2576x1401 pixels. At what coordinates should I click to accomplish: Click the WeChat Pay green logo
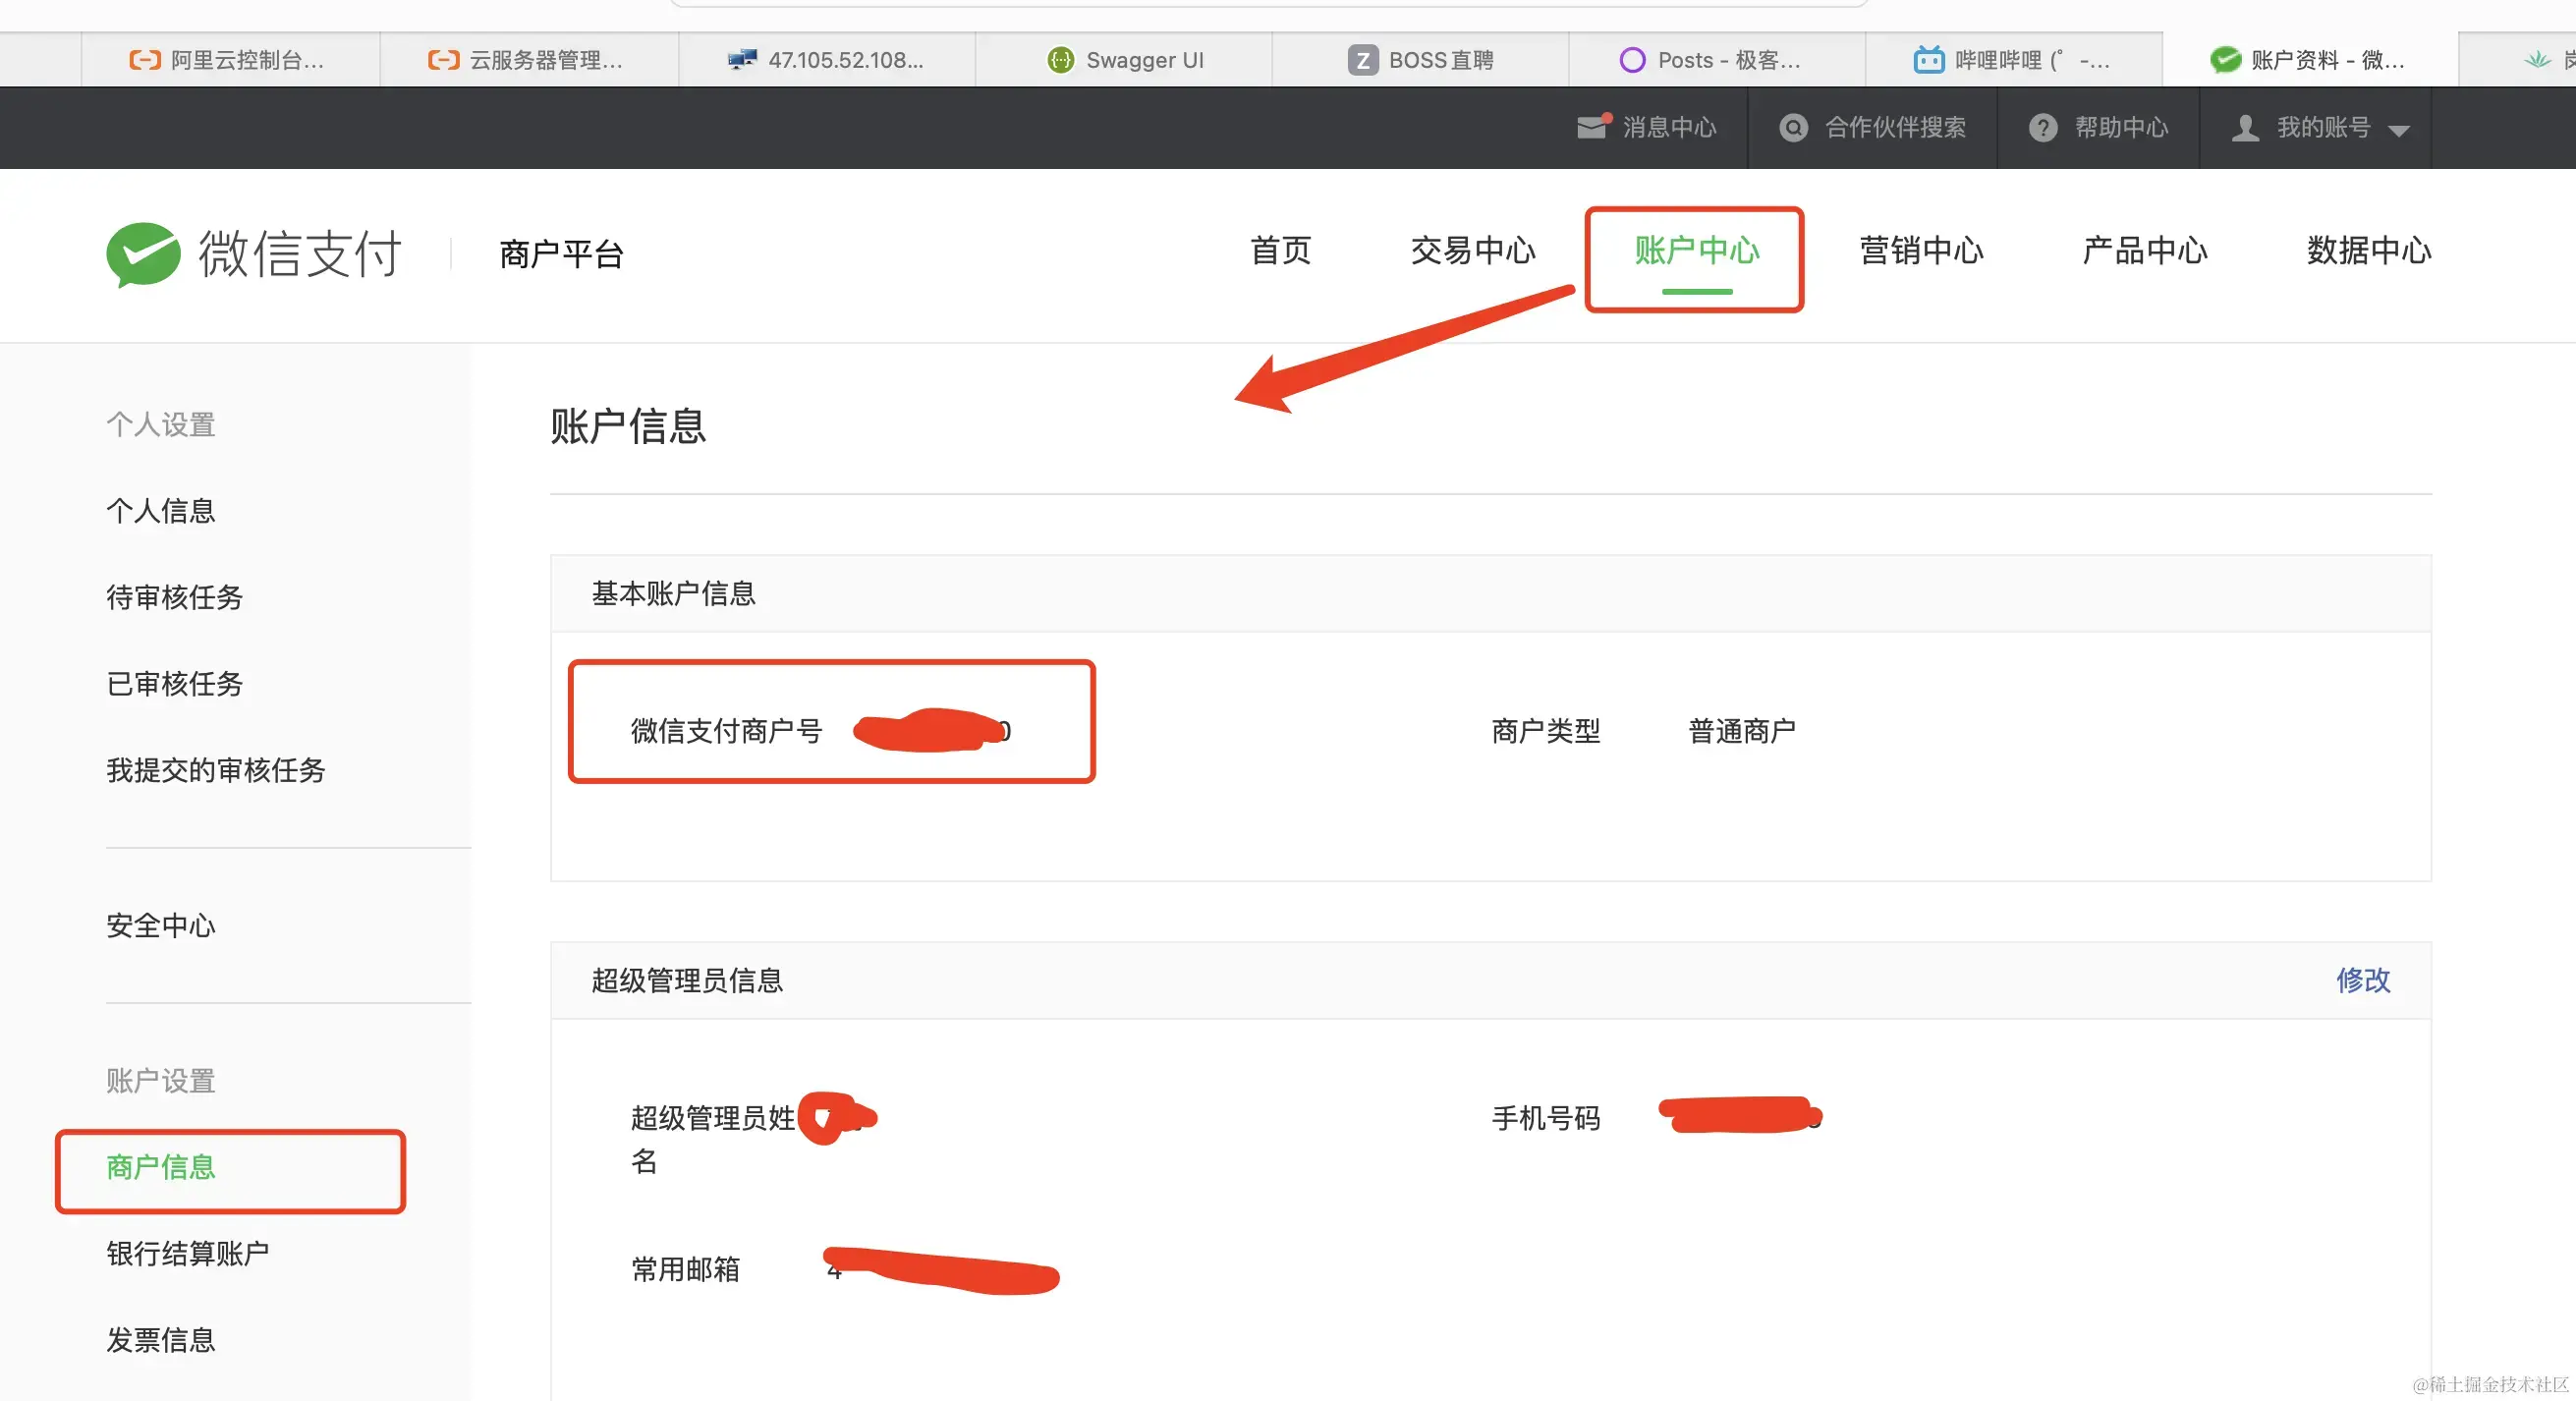pos(143,254)
